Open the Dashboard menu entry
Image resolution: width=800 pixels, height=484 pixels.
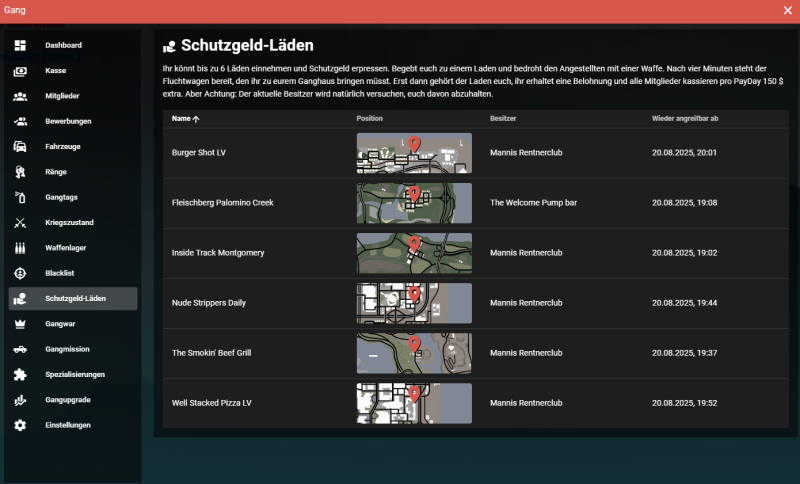(x=73, y=45)
